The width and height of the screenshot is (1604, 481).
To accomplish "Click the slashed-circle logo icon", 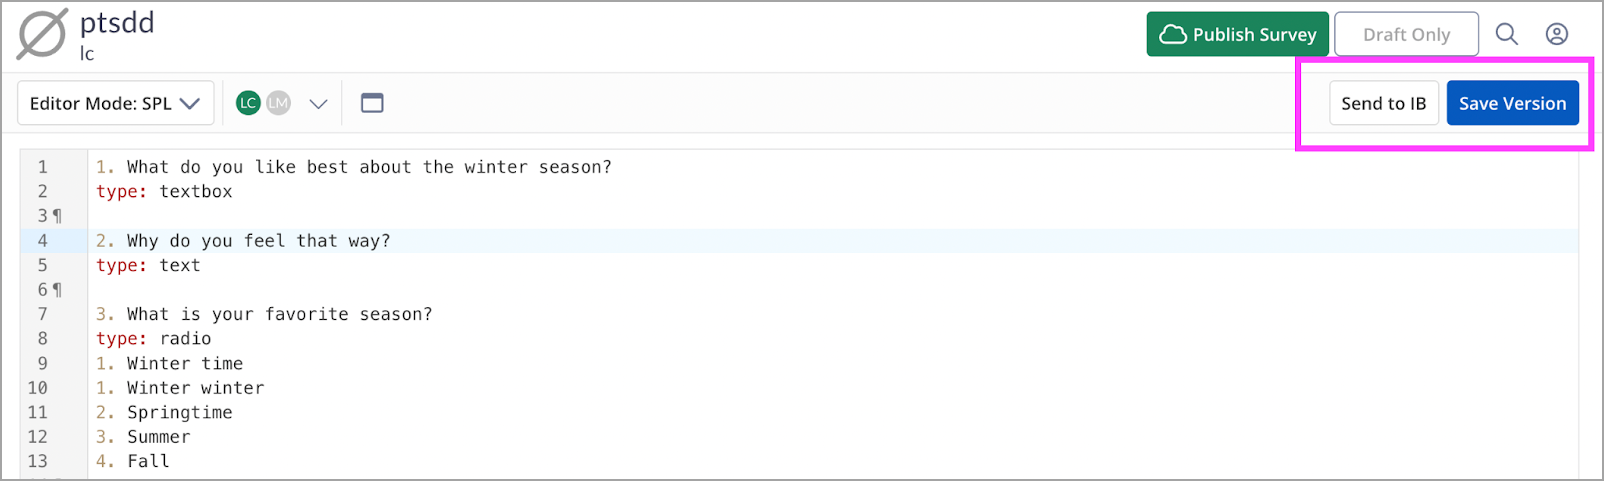I will 42,33.
